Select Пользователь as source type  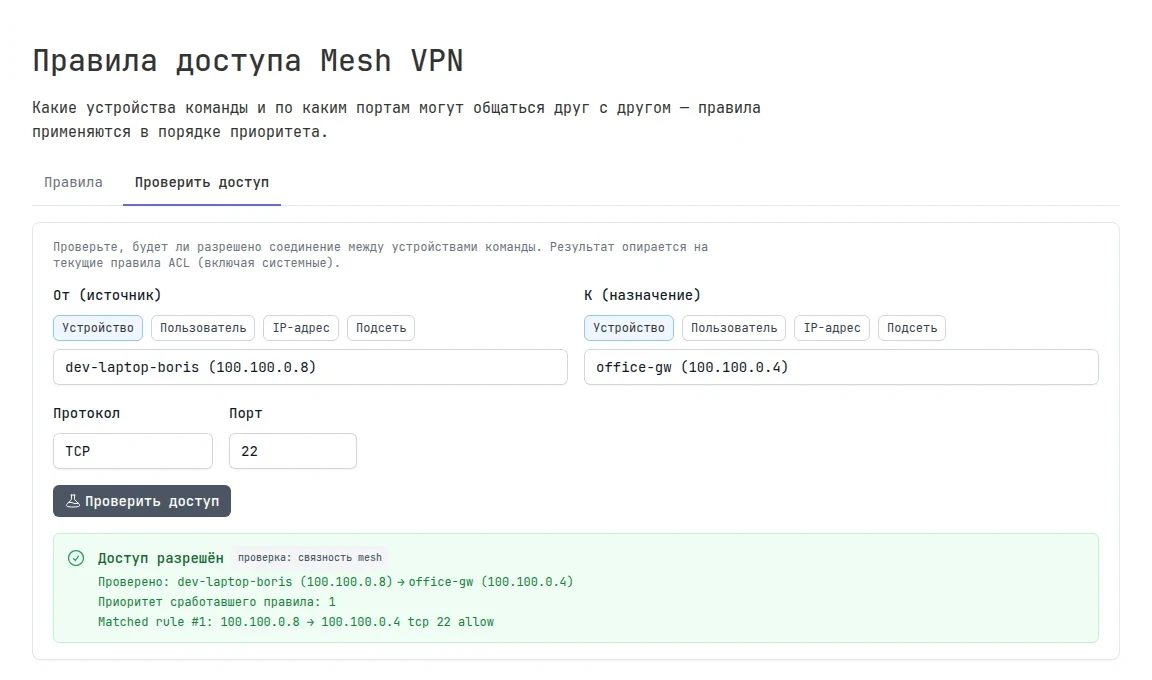(x=203, y=328)
